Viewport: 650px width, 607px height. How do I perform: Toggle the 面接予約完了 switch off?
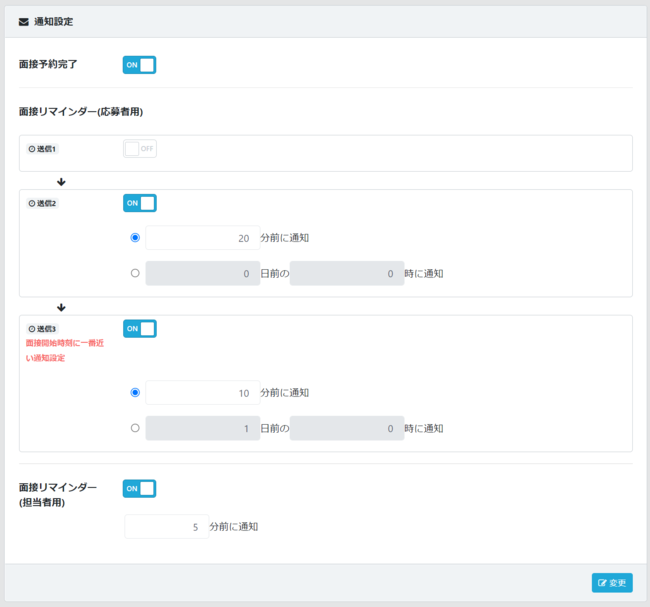(x=139, y=65)
